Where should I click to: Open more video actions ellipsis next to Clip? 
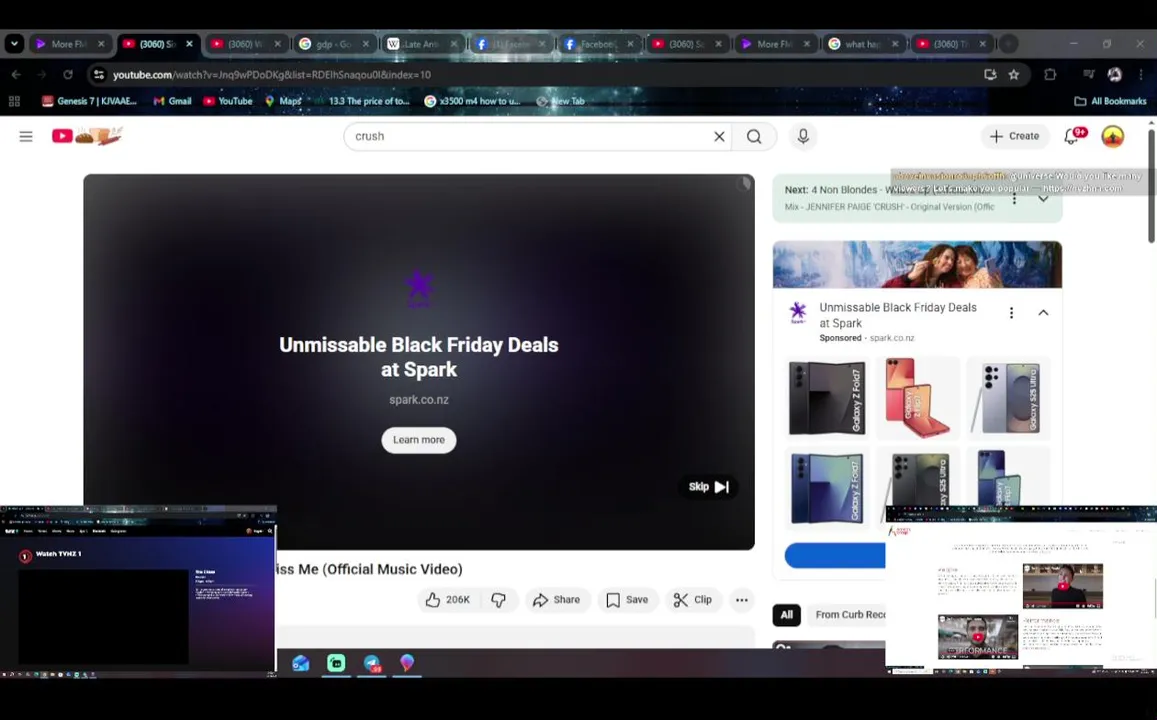point(742,600)
